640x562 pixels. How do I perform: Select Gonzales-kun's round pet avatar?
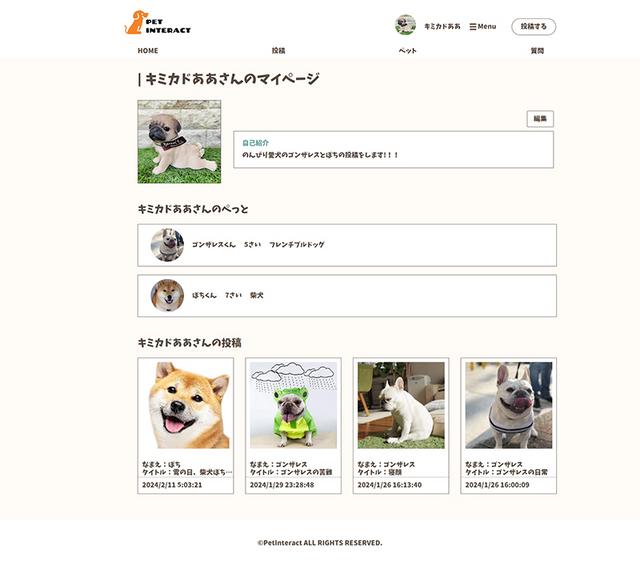167,245
